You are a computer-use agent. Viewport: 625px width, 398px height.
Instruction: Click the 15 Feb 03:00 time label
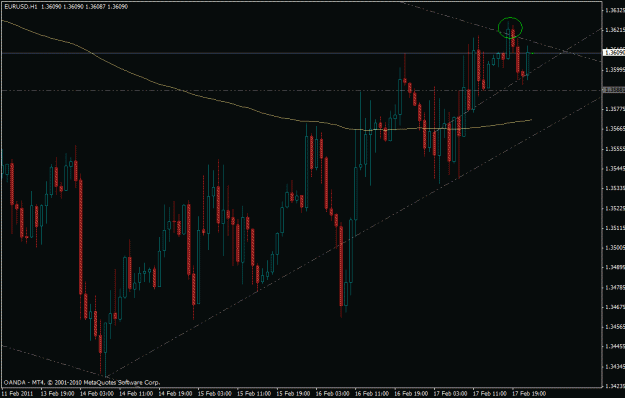214,393
